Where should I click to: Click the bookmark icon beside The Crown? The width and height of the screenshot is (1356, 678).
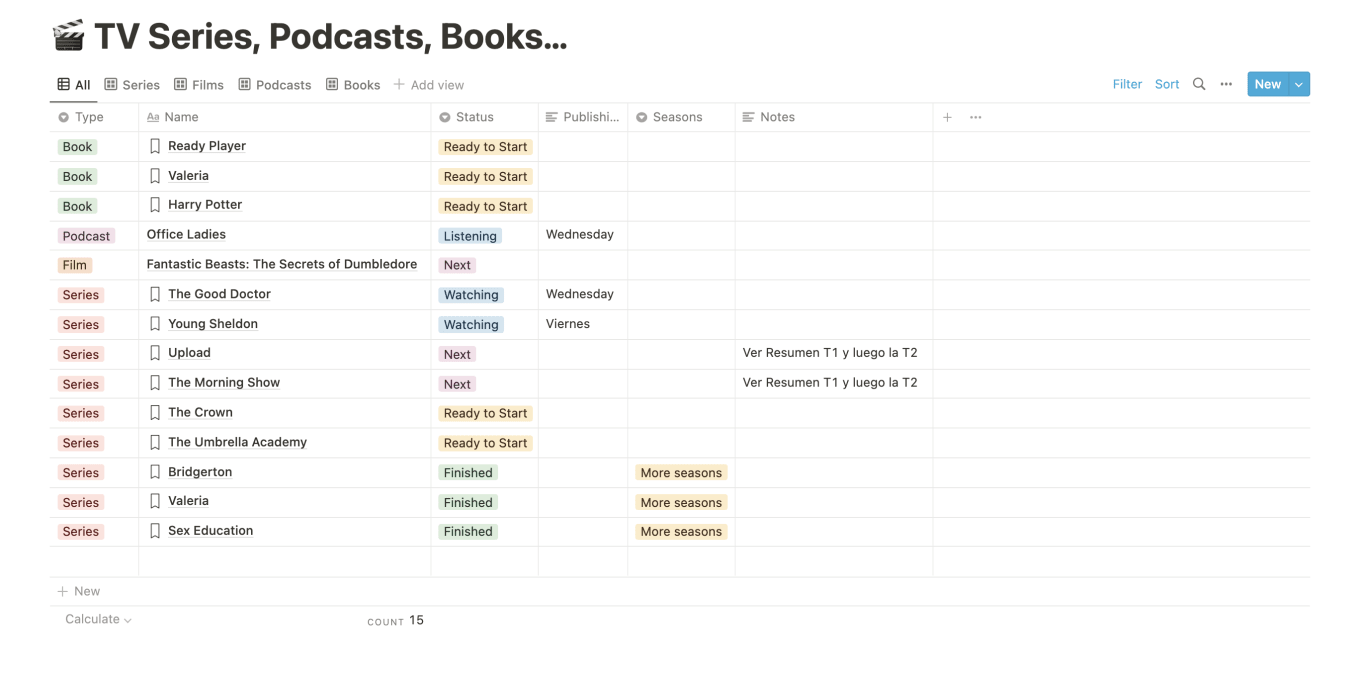(155, 412)
